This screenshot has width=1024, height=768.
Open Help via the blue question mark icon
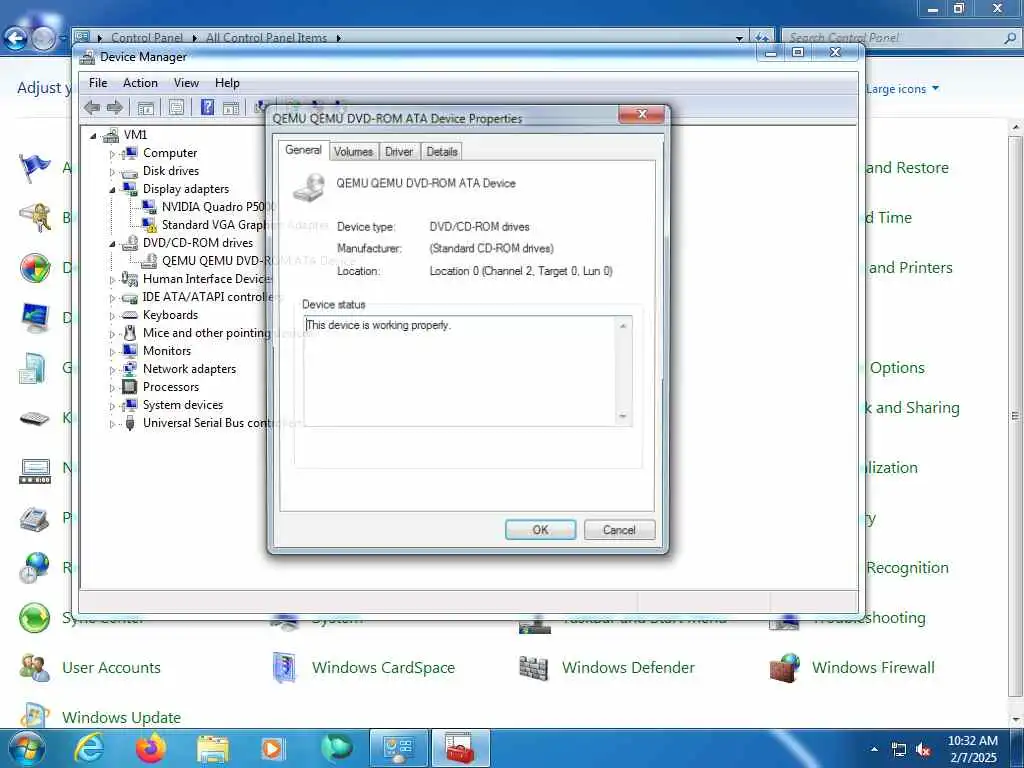click(207, 107)
